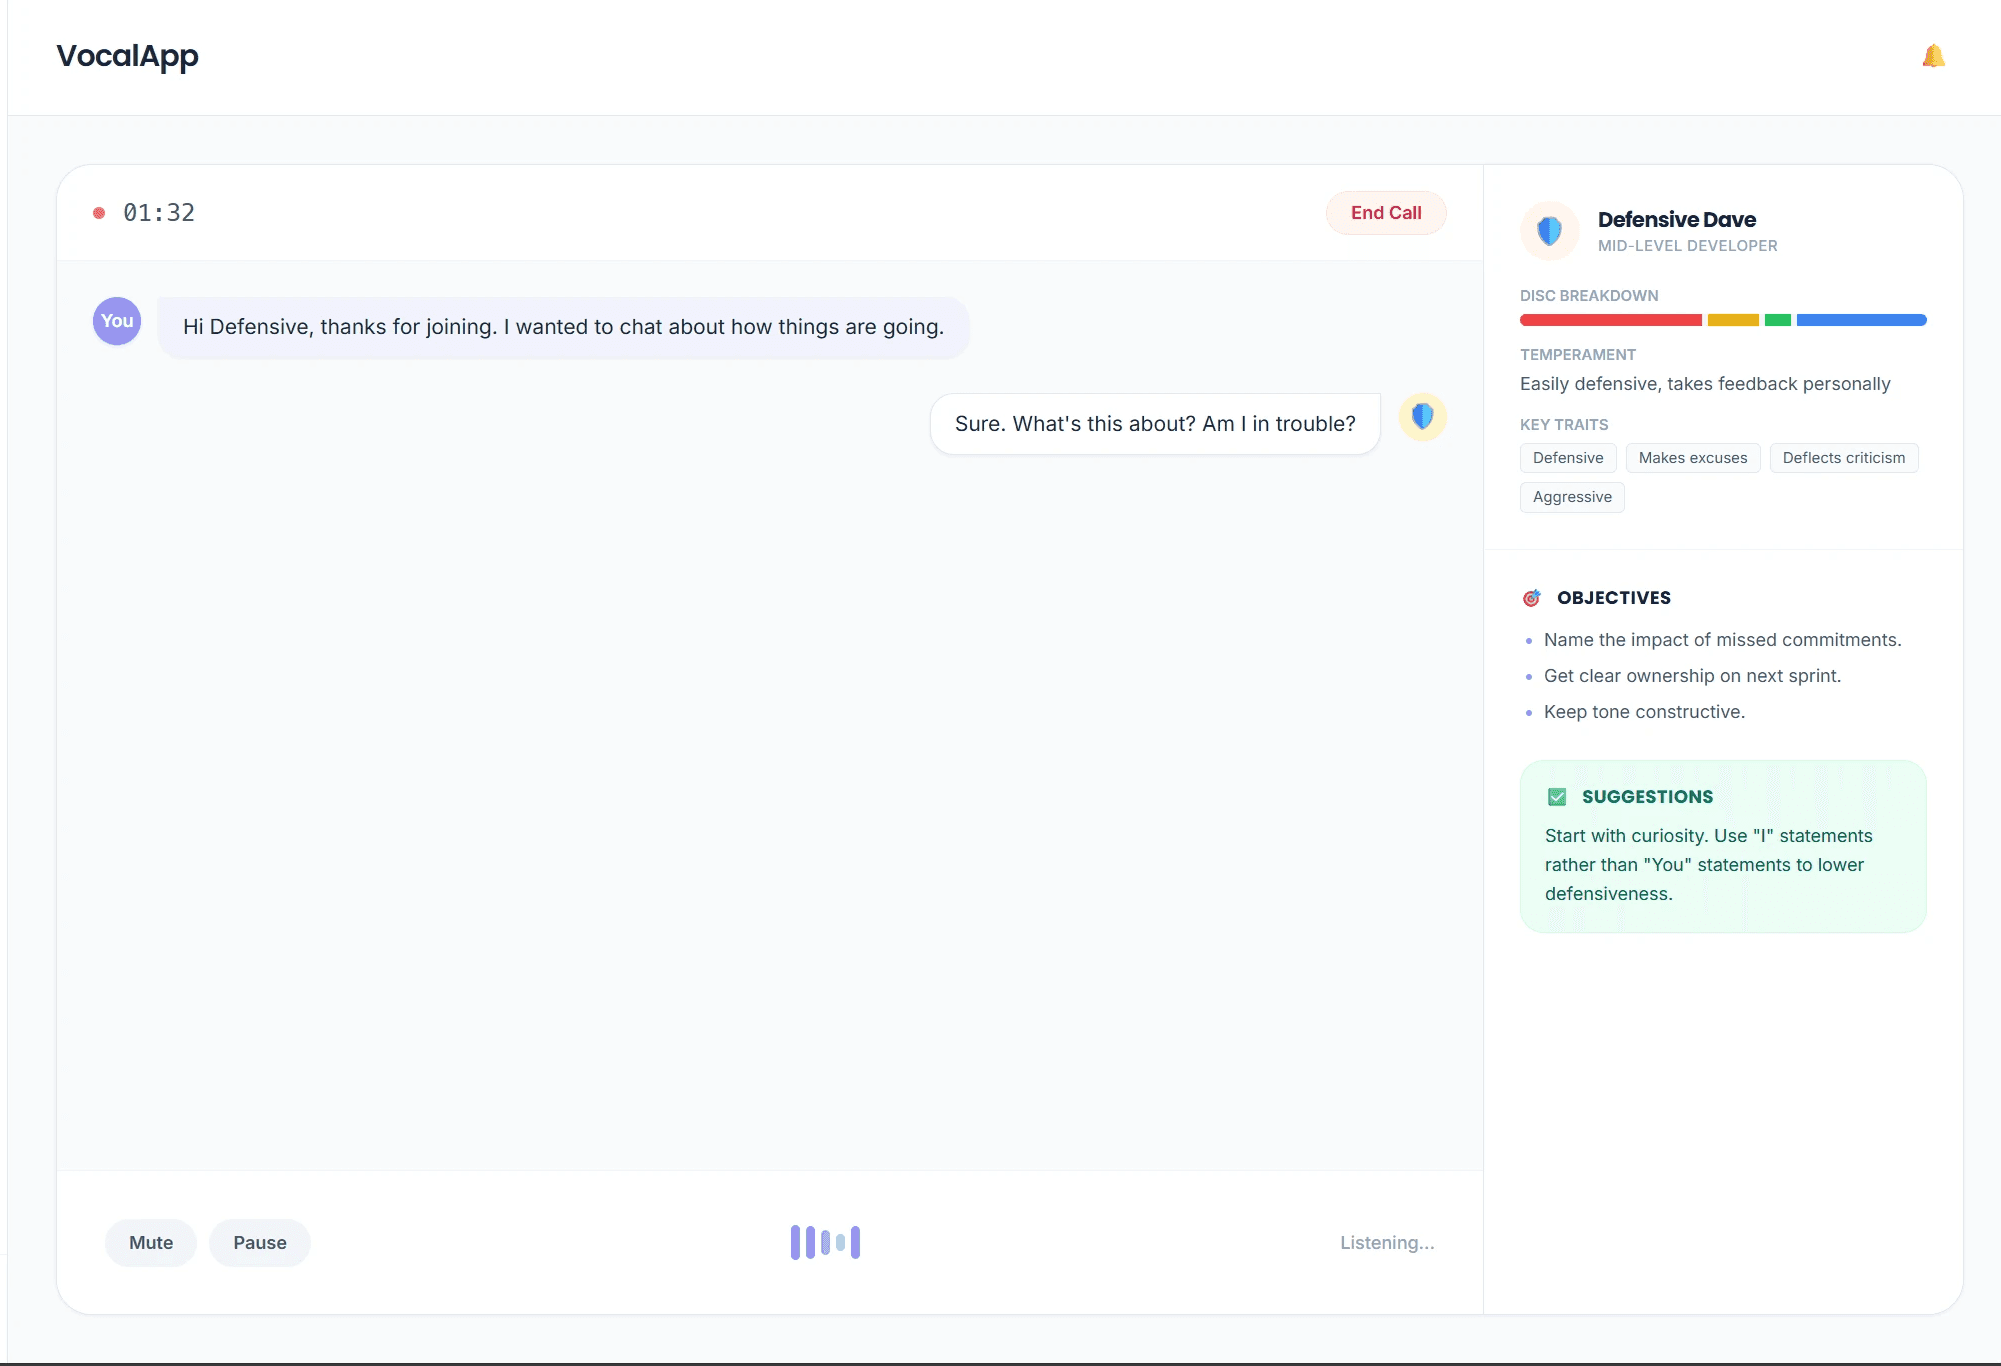Pause the call session
The height and width of the screenshot is (1366, 2001).
coord(260,1243)
